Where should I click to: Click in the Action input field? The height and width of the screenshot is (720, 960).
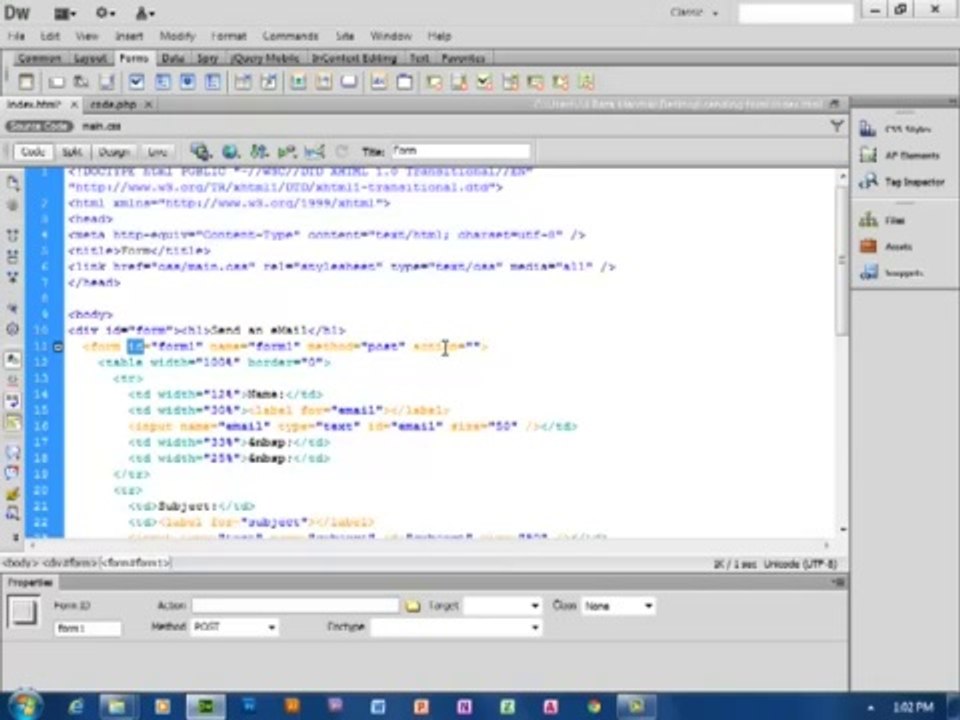click(x=295, y=606)
